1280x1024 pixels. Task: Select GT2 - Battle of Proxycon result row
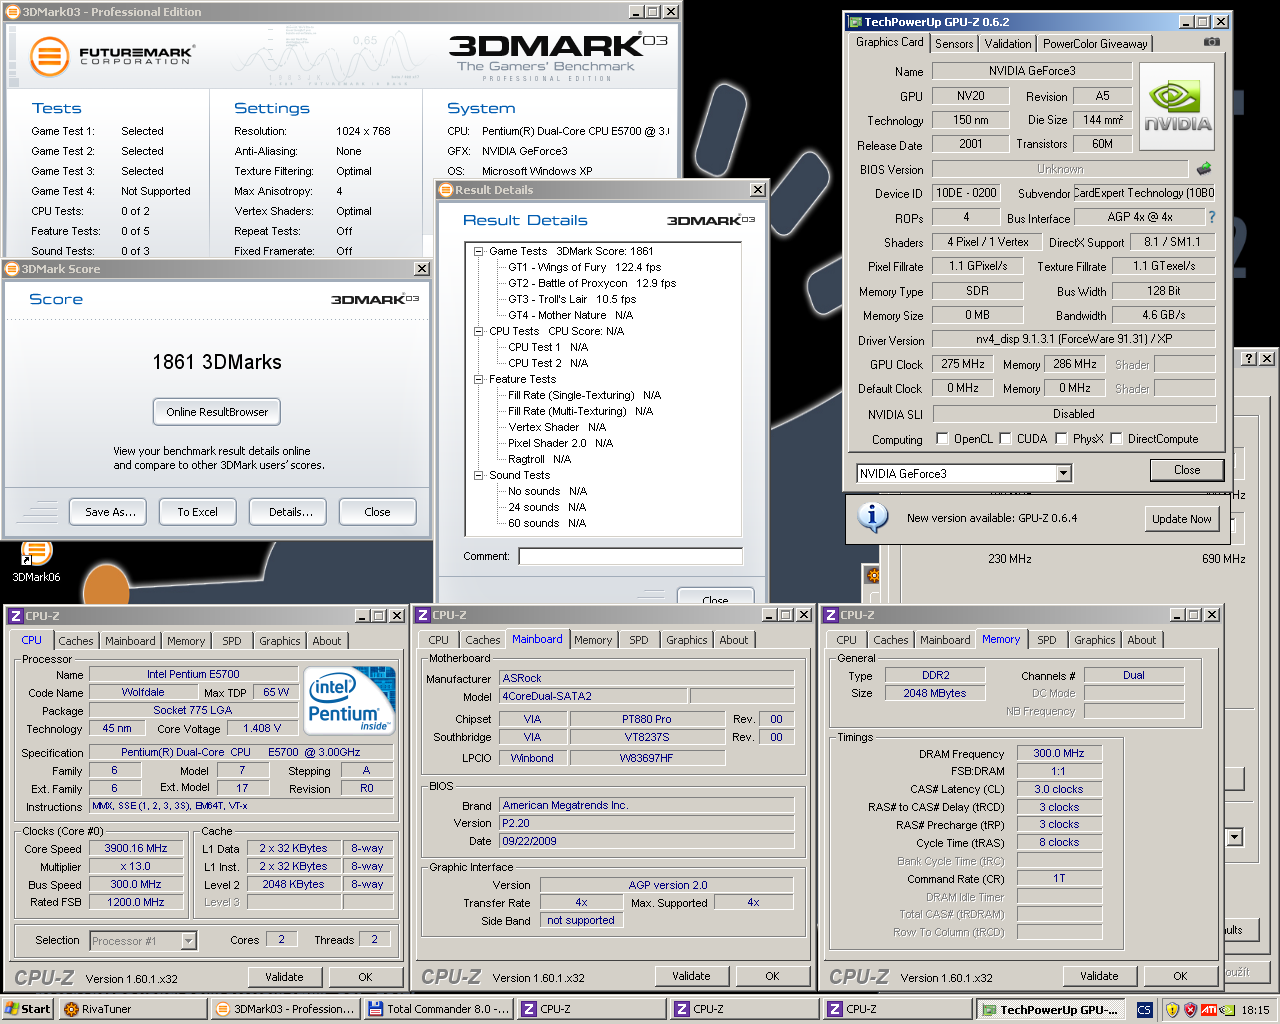[x=592, y=283]
